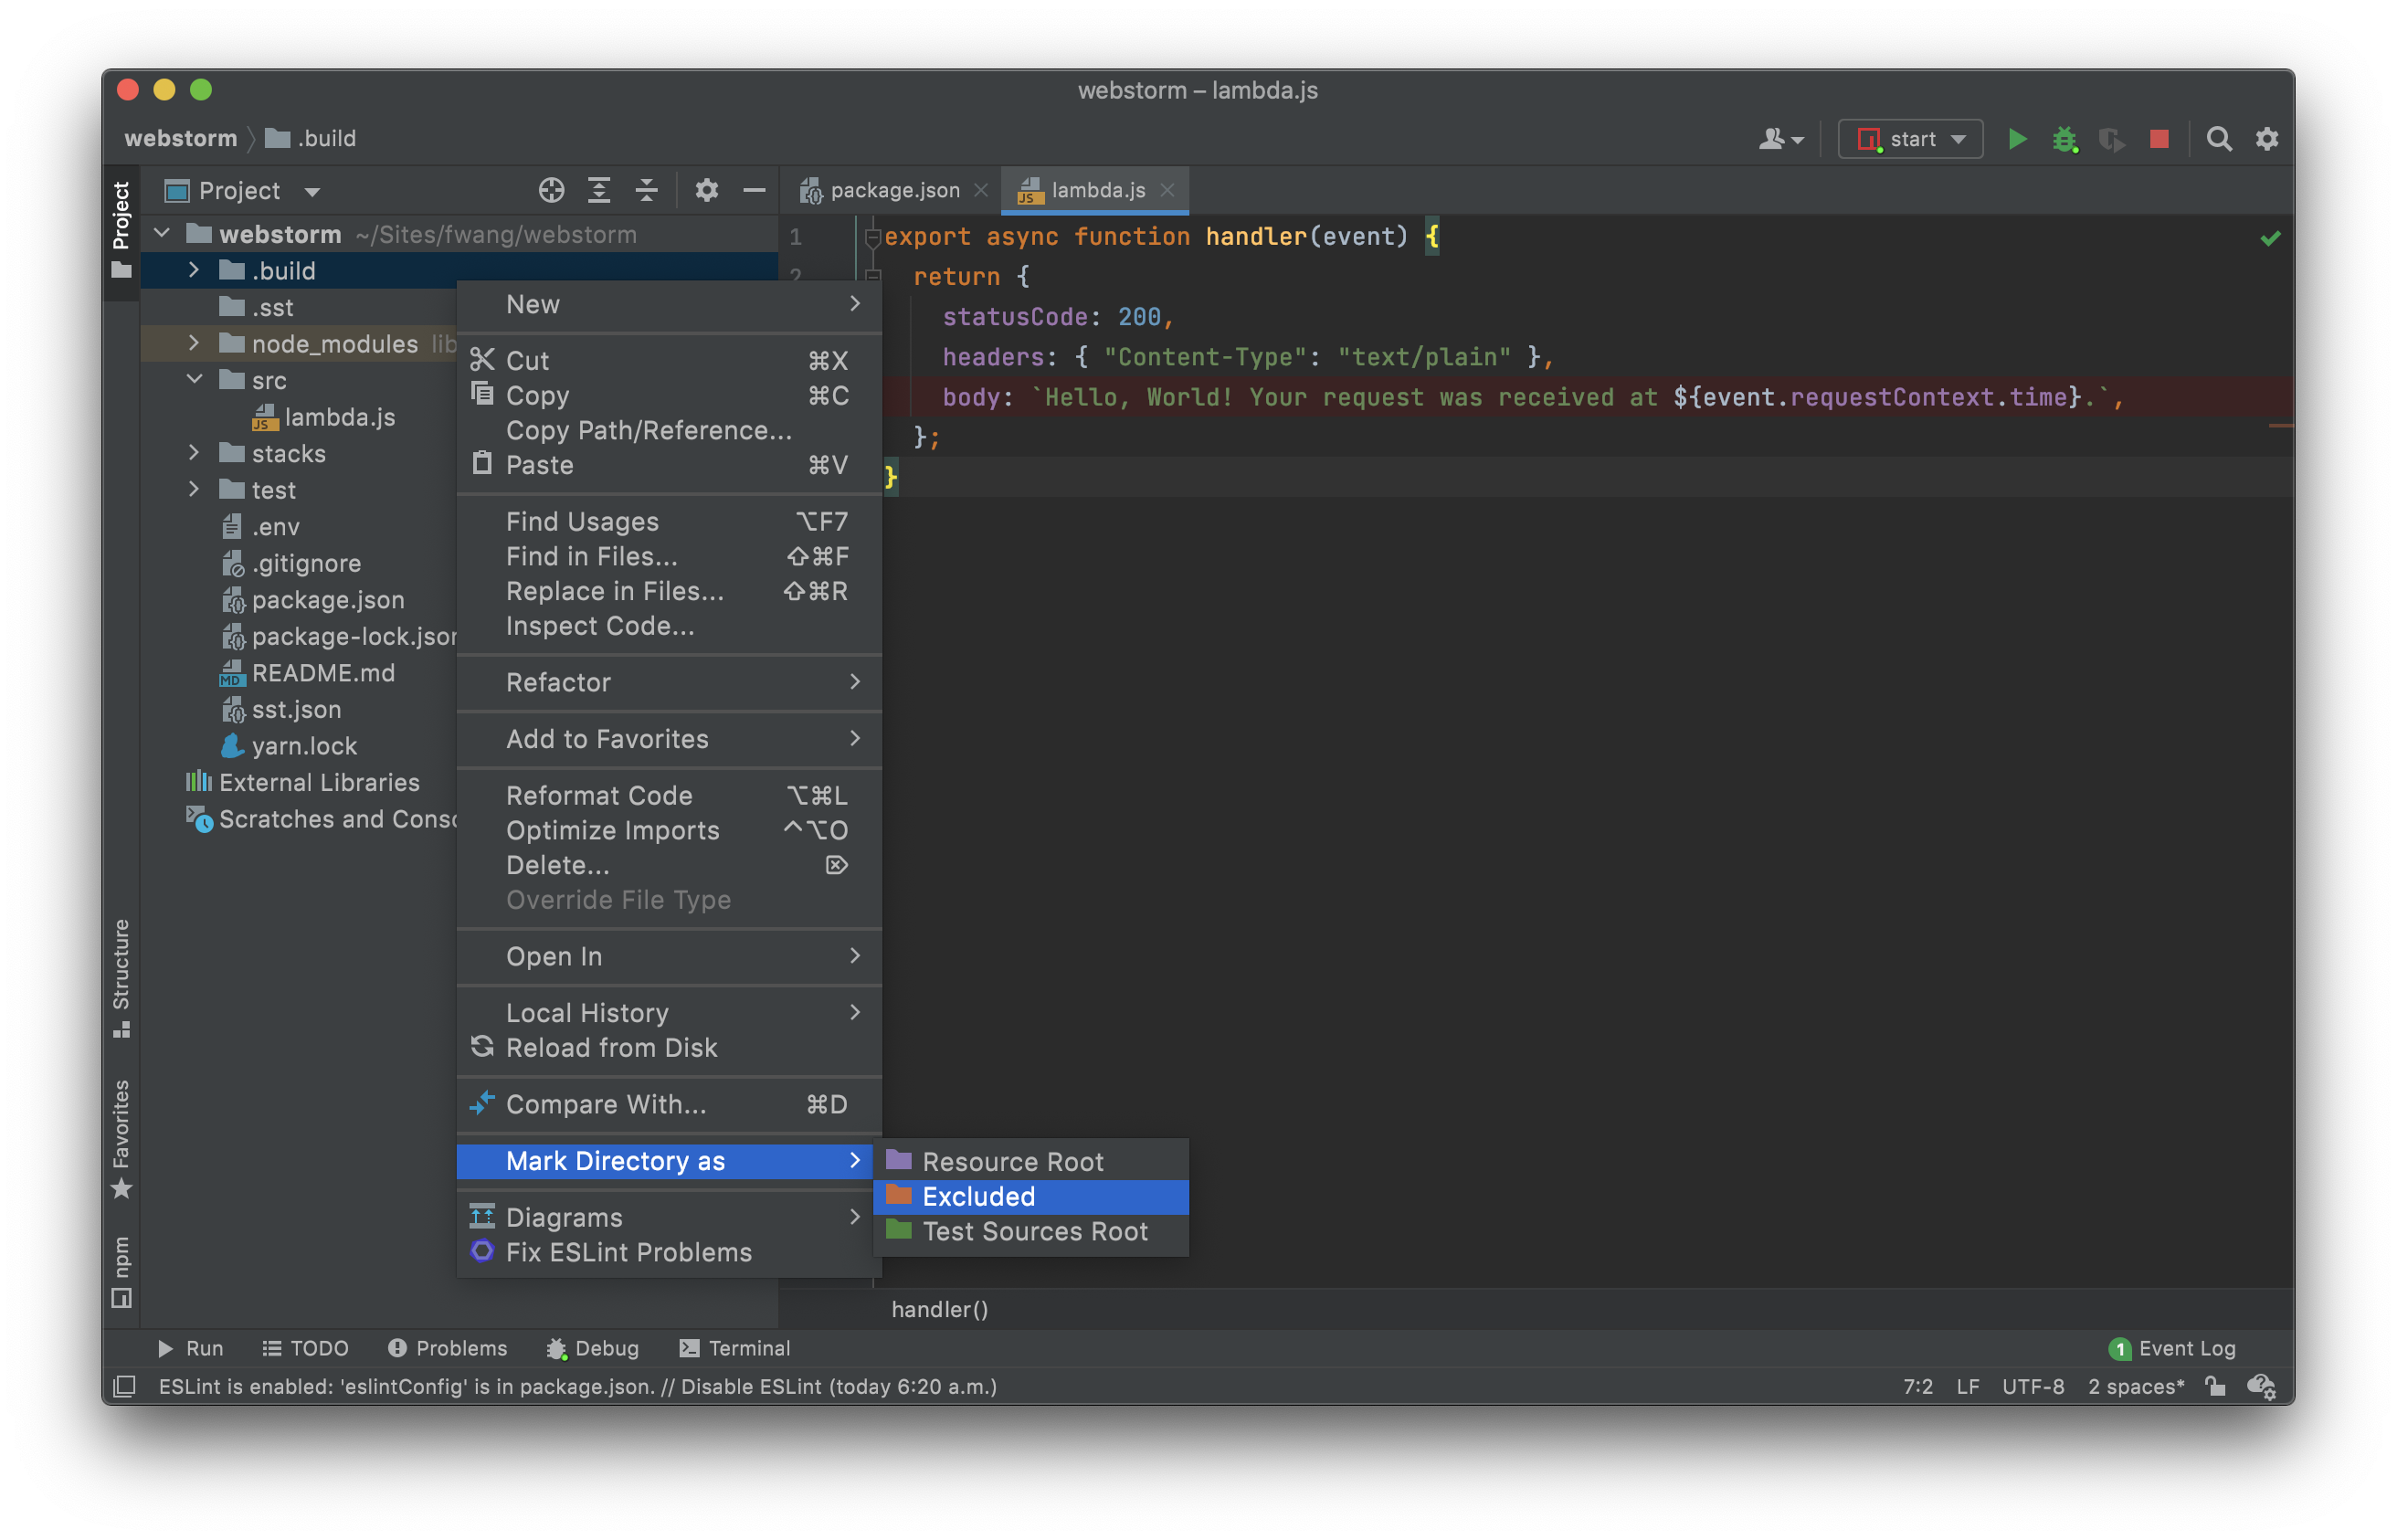Choose Compare With... menu entry
Viewport: 2397px width, 1540px height.
coord(669,1104)
